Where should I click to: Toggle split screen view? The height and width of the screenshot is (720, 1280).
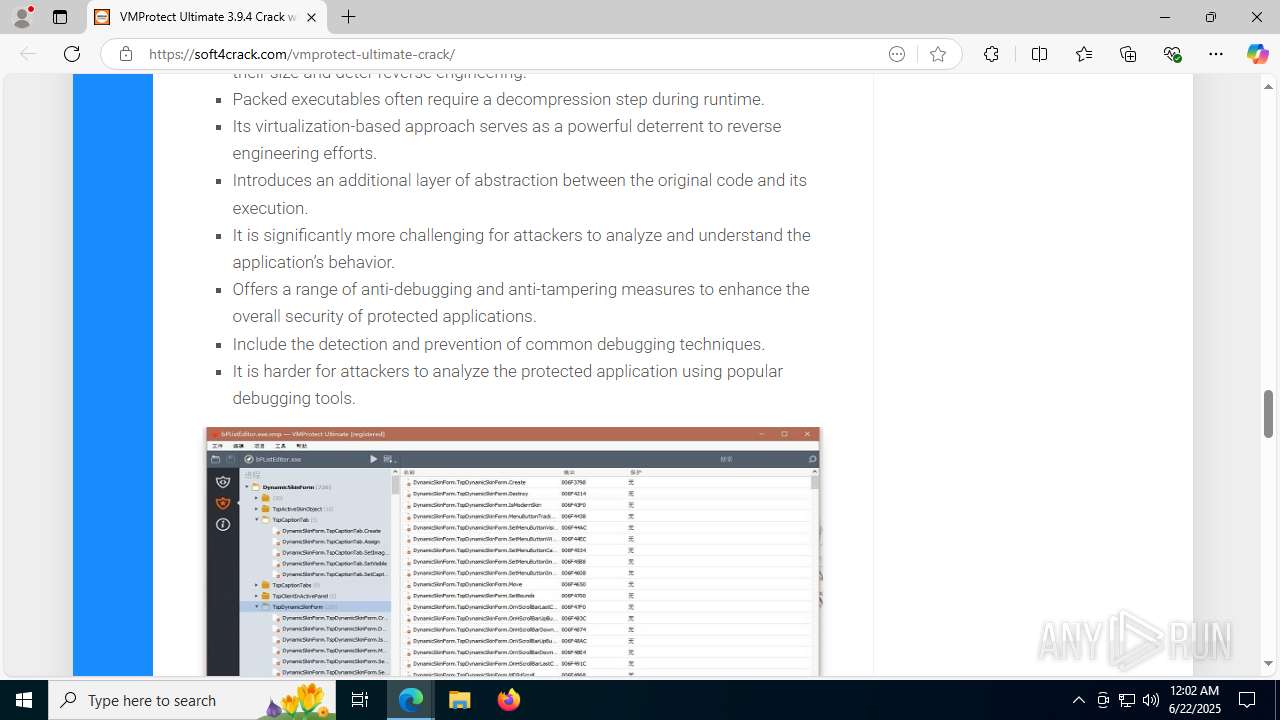(x=1039, y=54)
